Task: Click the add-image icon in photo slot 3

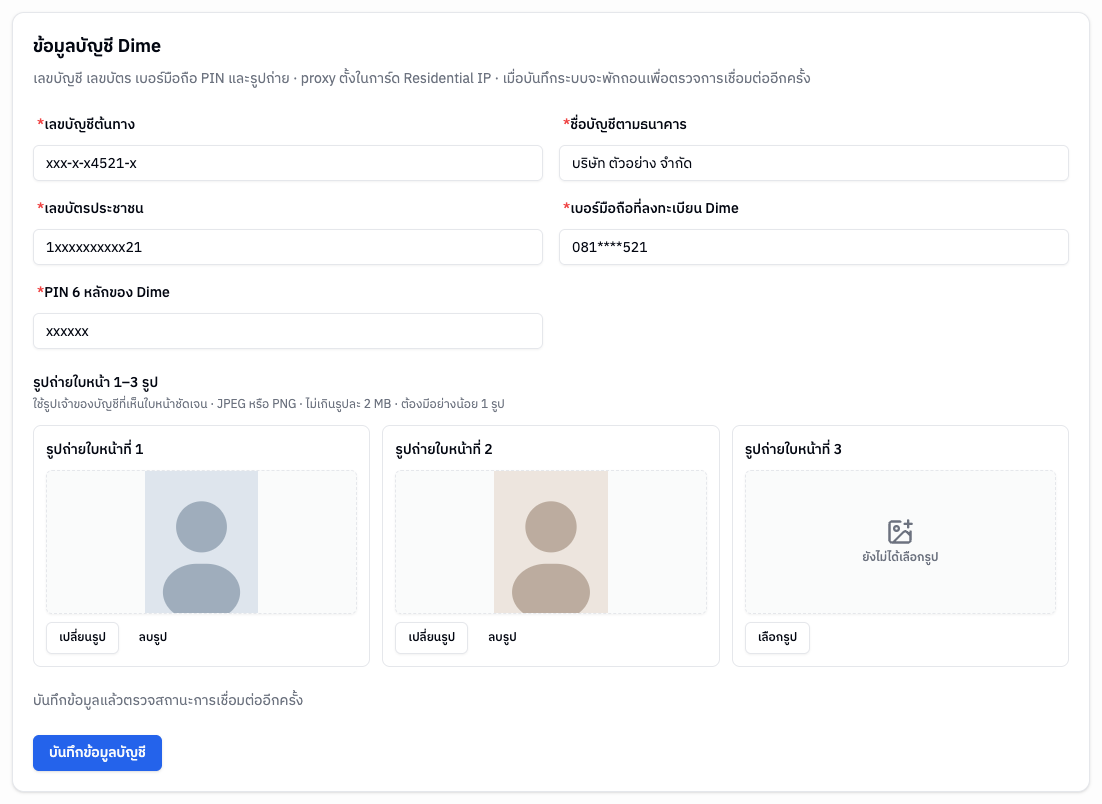Action: coord(900,531)
